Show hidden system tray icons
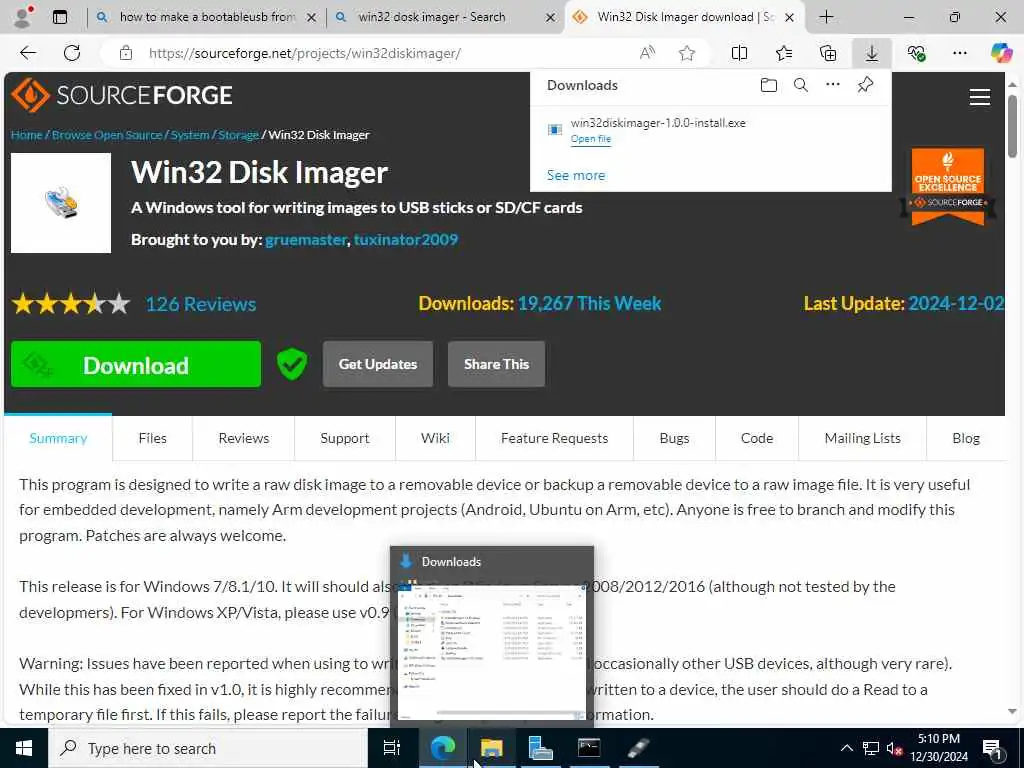The width and height of the screenshot is (1024, 768). click(x=846, y=748)
